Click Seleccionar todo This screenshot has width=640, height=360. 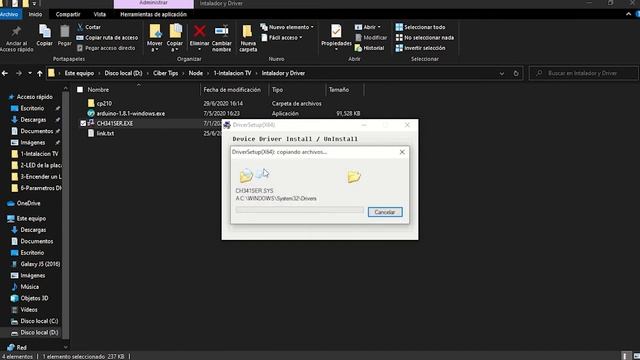pyautogui.click(x=420, y=27)
